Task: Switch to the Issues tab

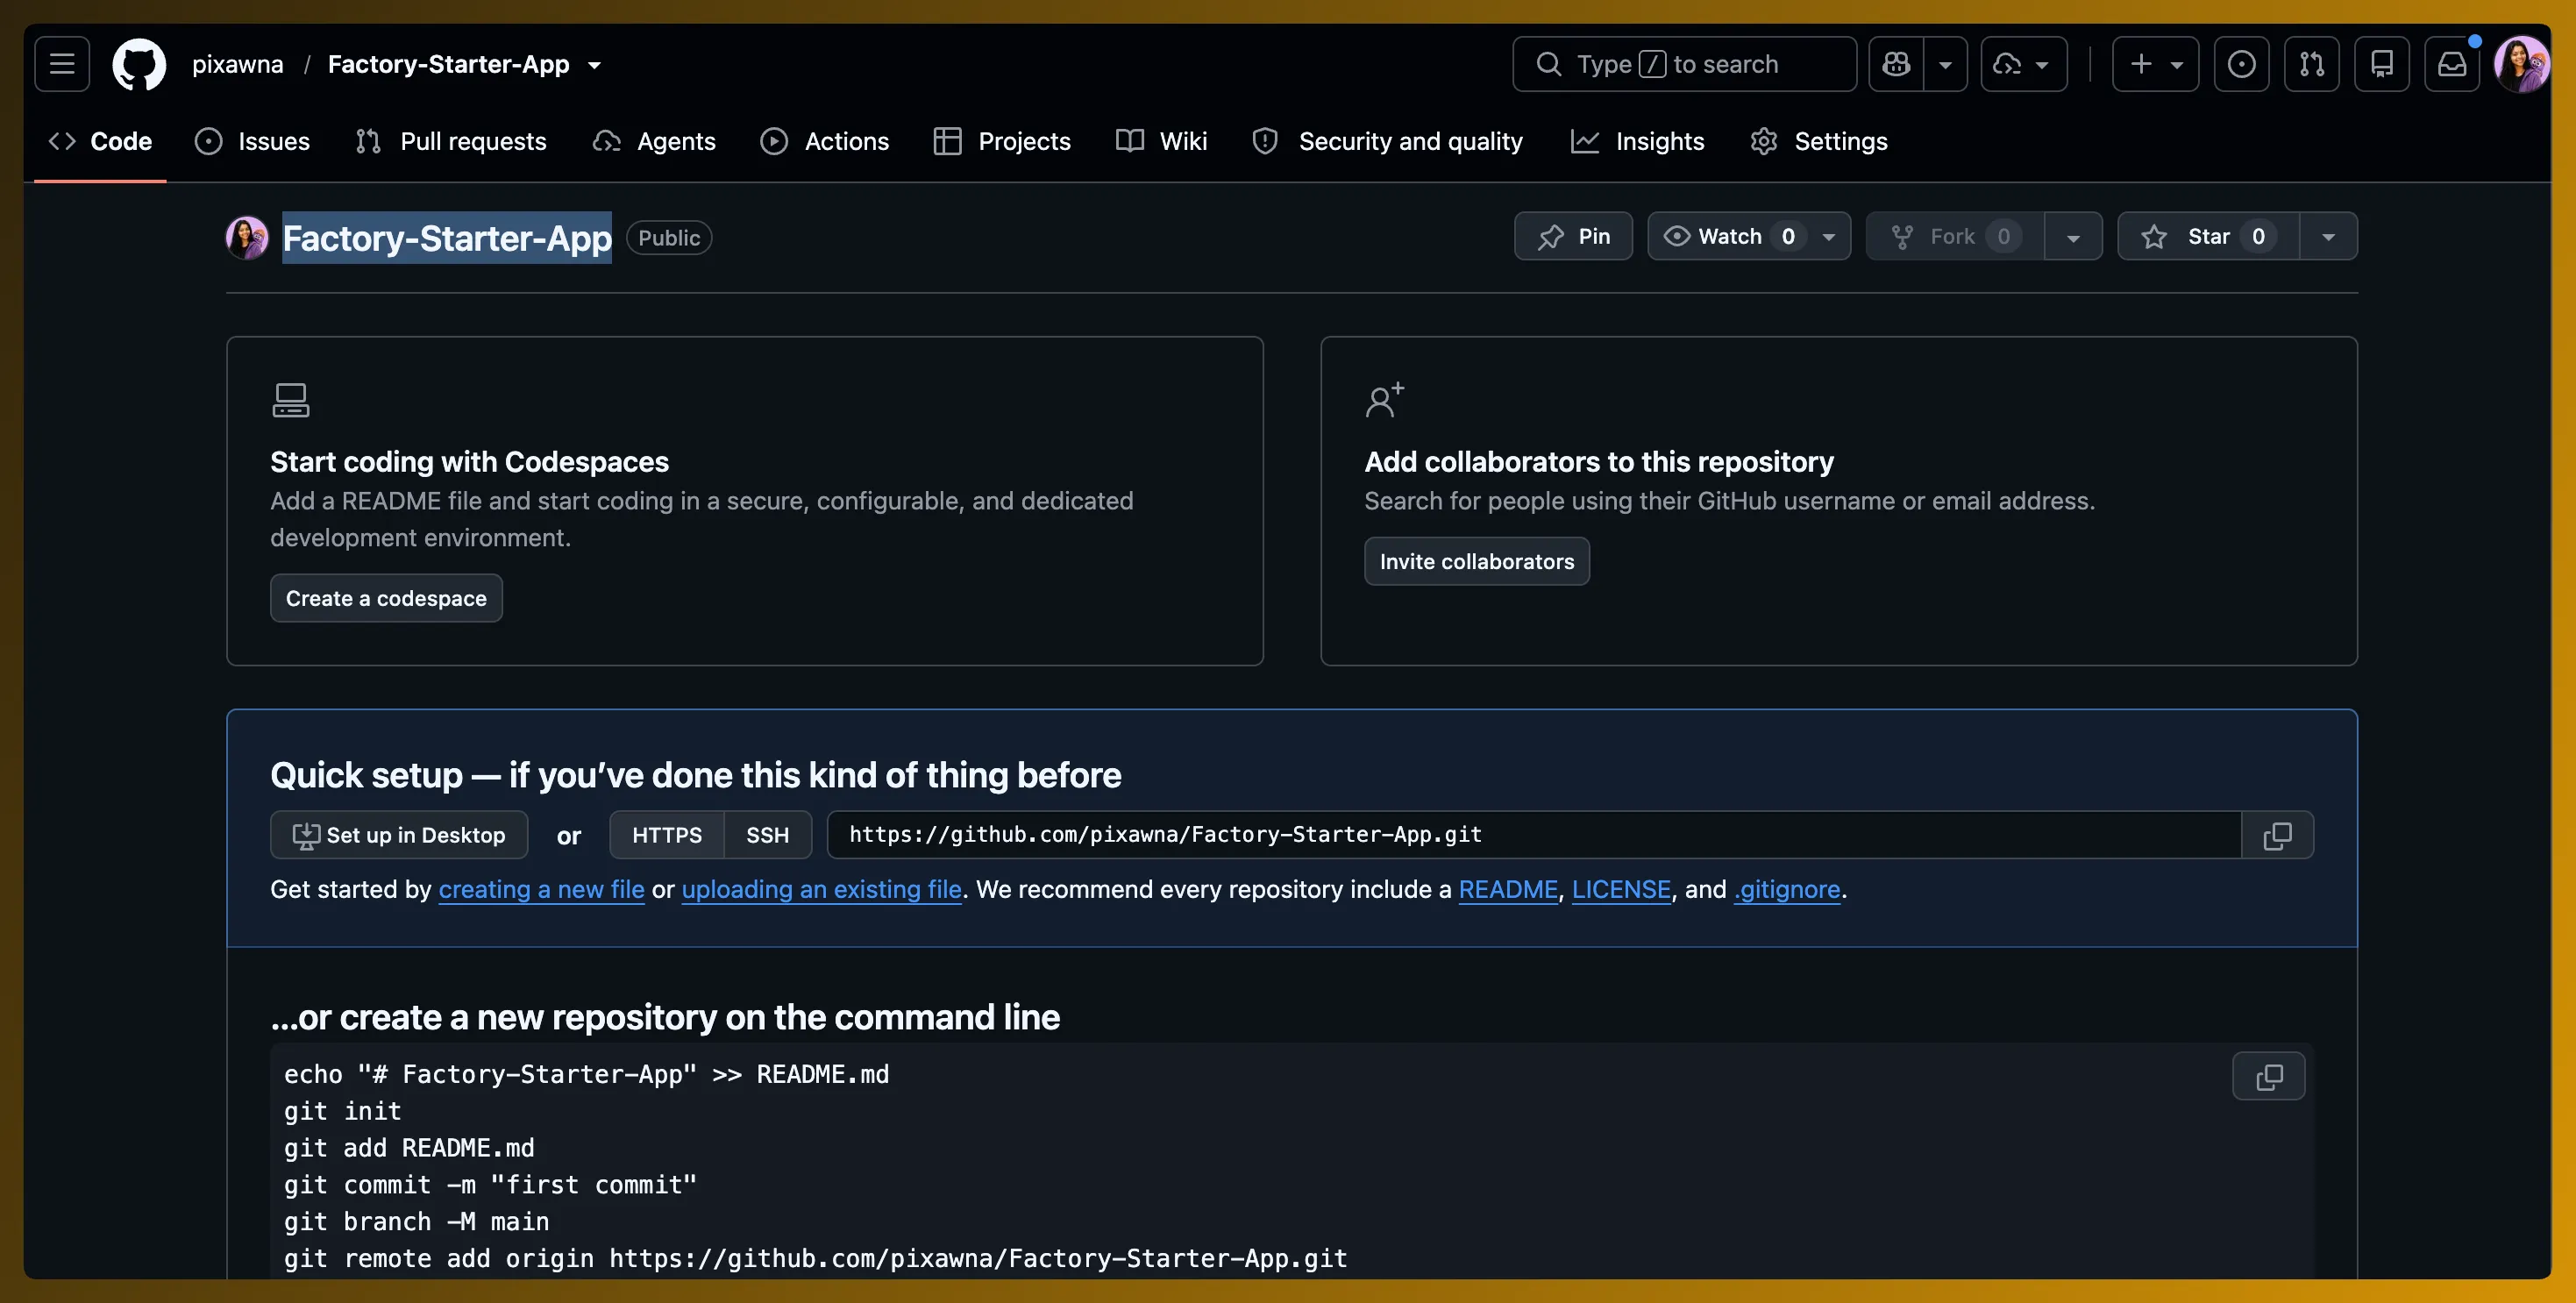Action: pyautogui.click(x=252, y=141)
